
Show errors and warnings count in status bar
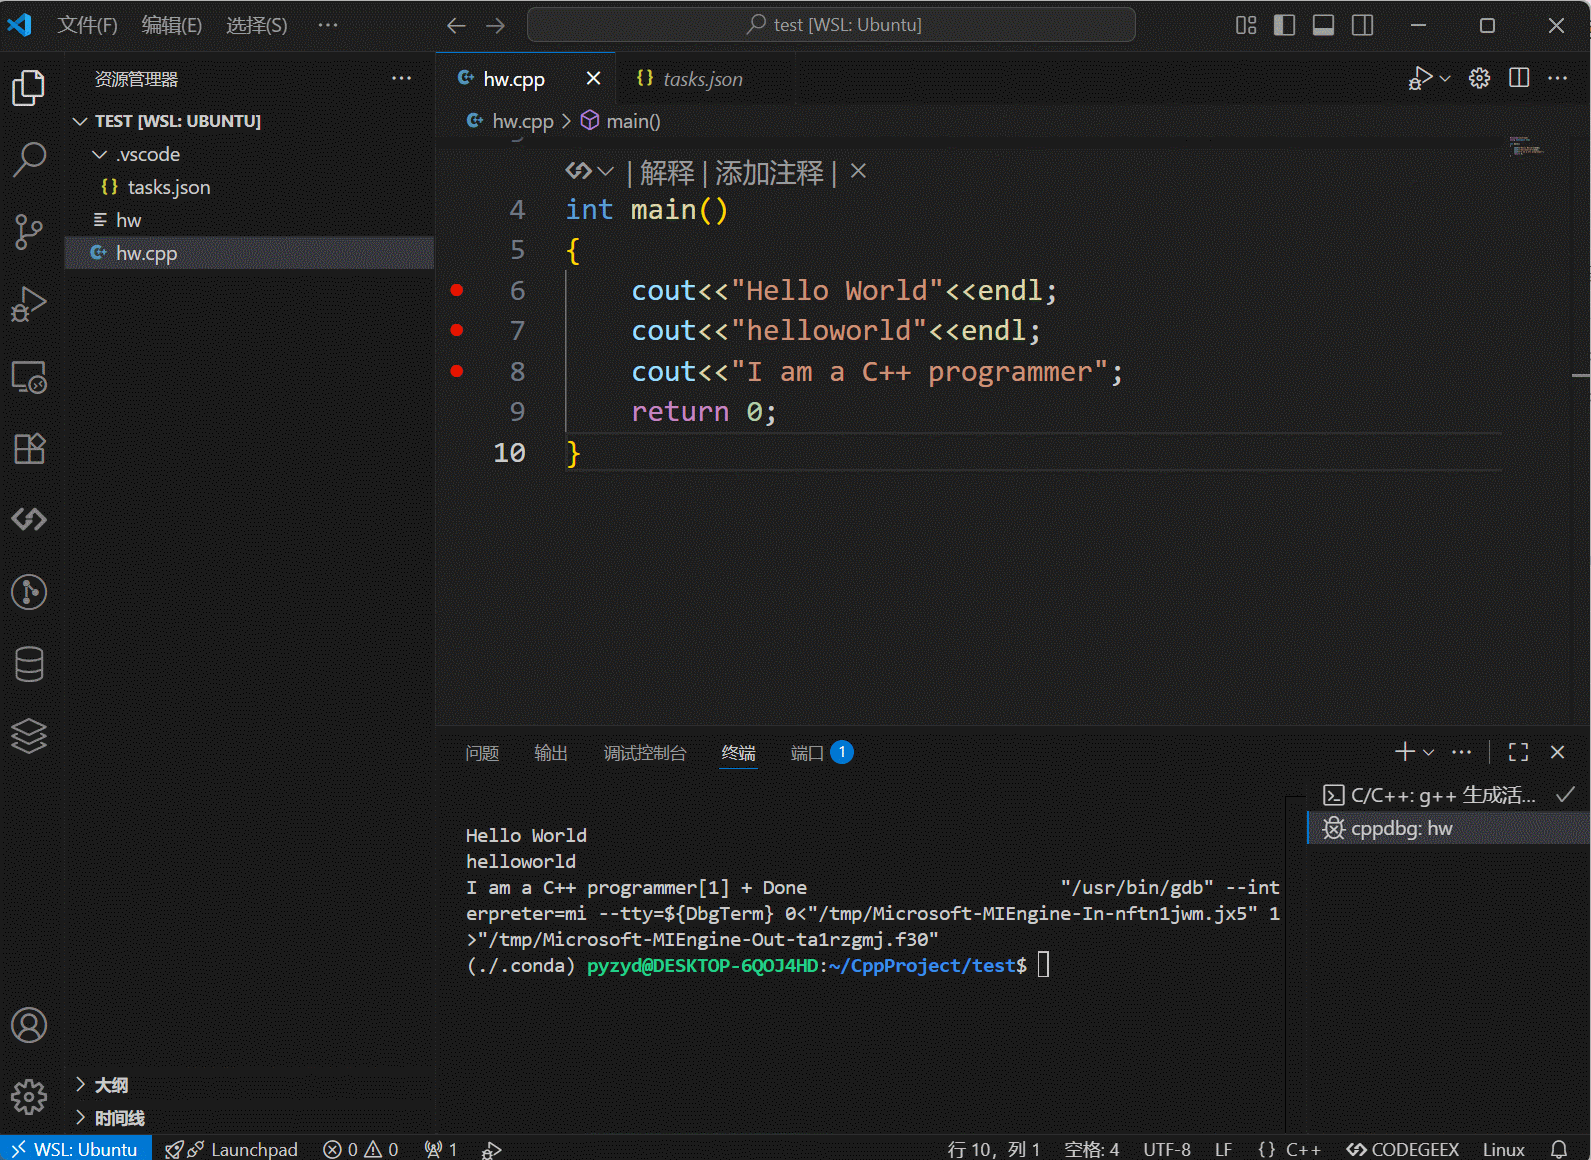[x=361, y=1149]
